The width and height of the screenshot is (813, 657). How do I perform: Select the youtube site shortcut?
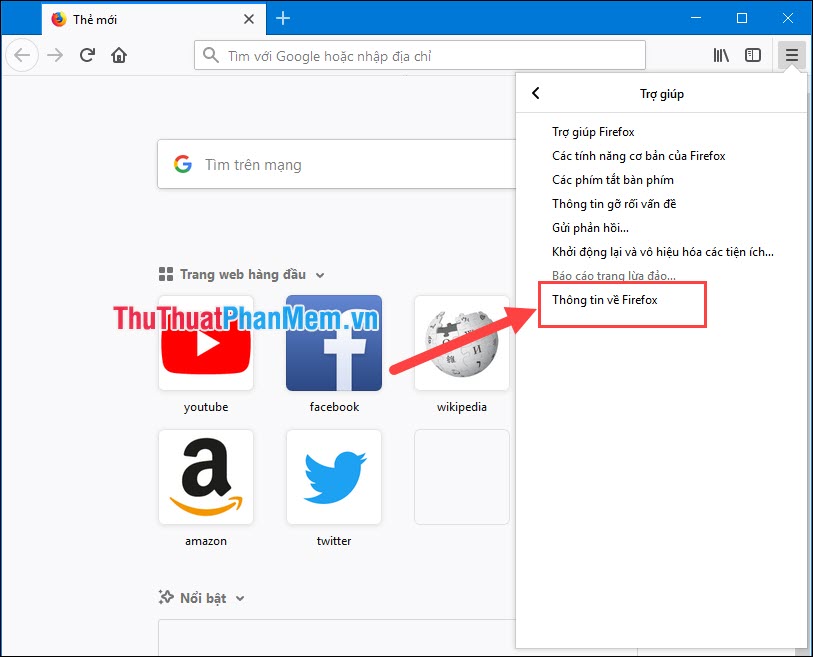click(205, 343)
